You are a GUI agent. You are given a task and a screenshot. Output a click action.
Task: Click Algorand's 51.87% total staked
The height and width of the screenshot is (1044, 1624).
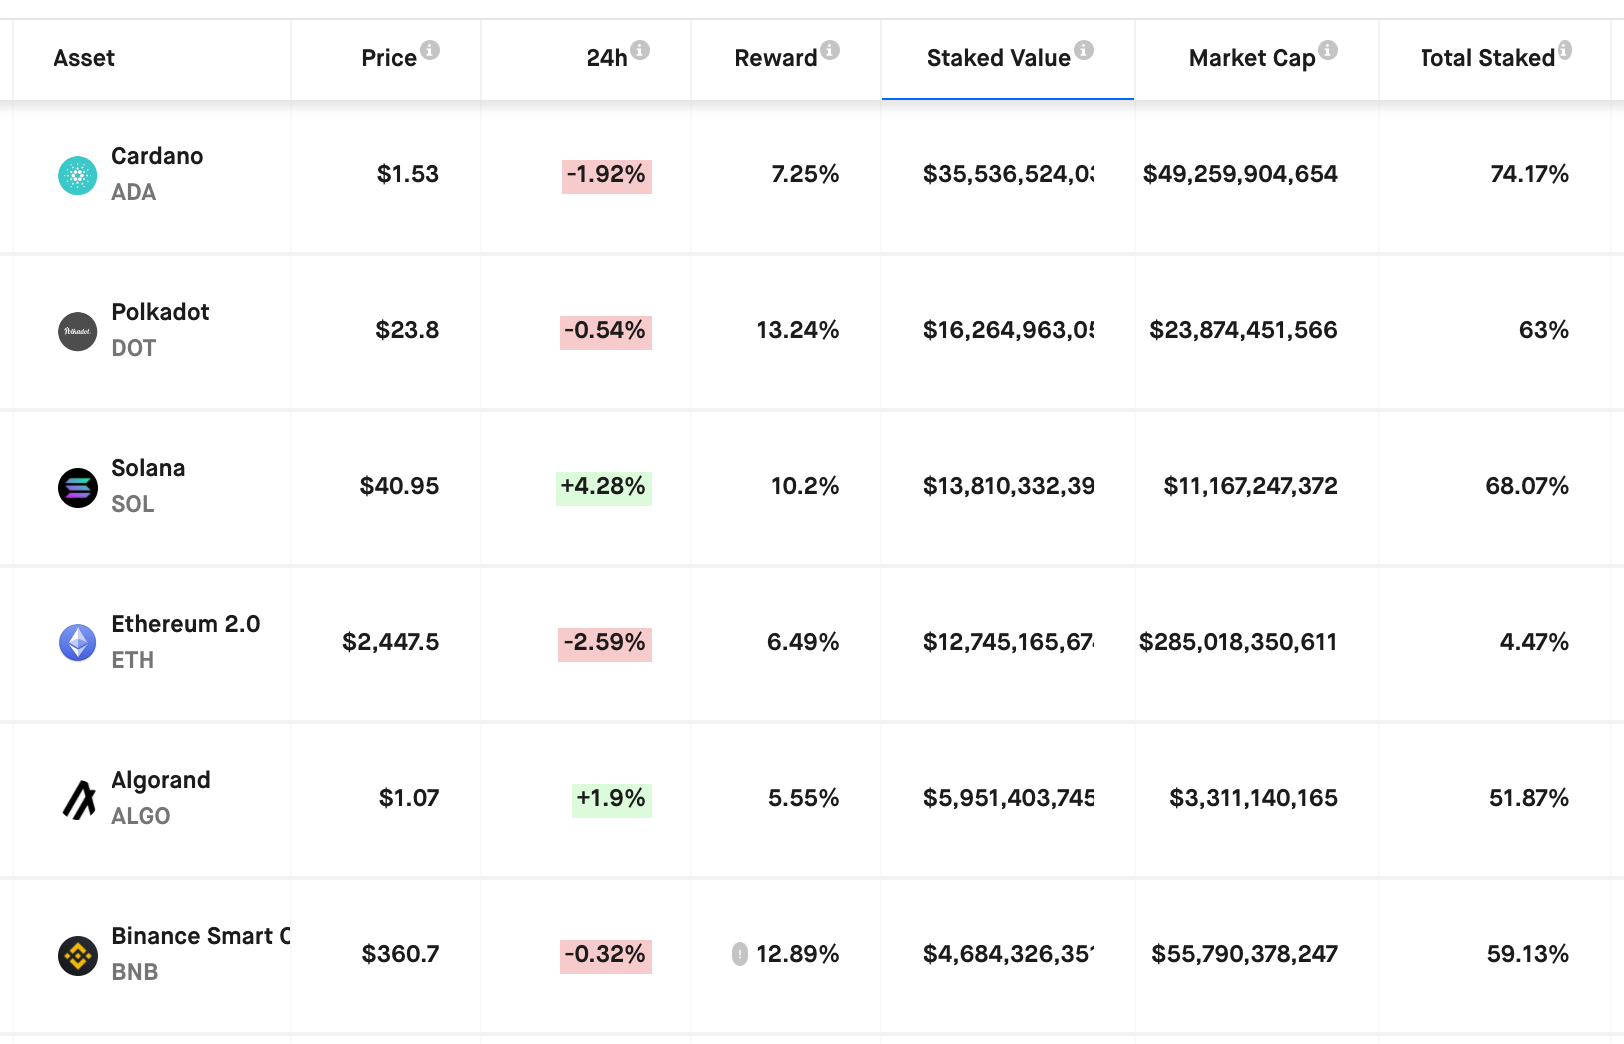tap(1529, 798)
